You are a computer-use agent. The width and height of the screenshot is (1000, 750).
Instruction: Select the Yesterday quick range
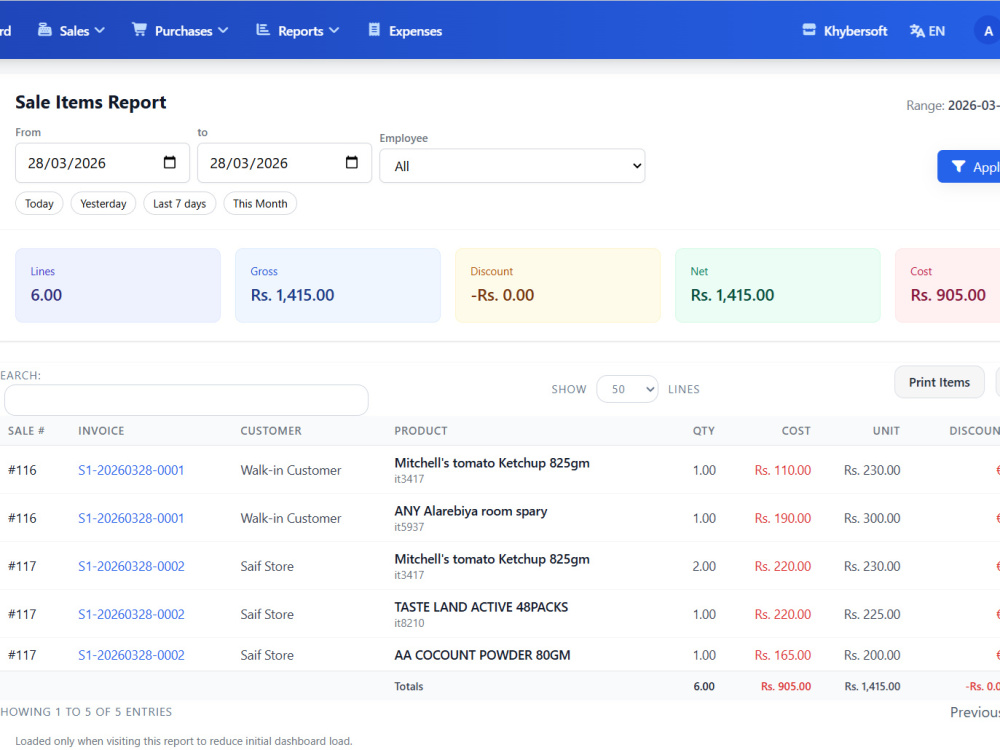(103, 203)
